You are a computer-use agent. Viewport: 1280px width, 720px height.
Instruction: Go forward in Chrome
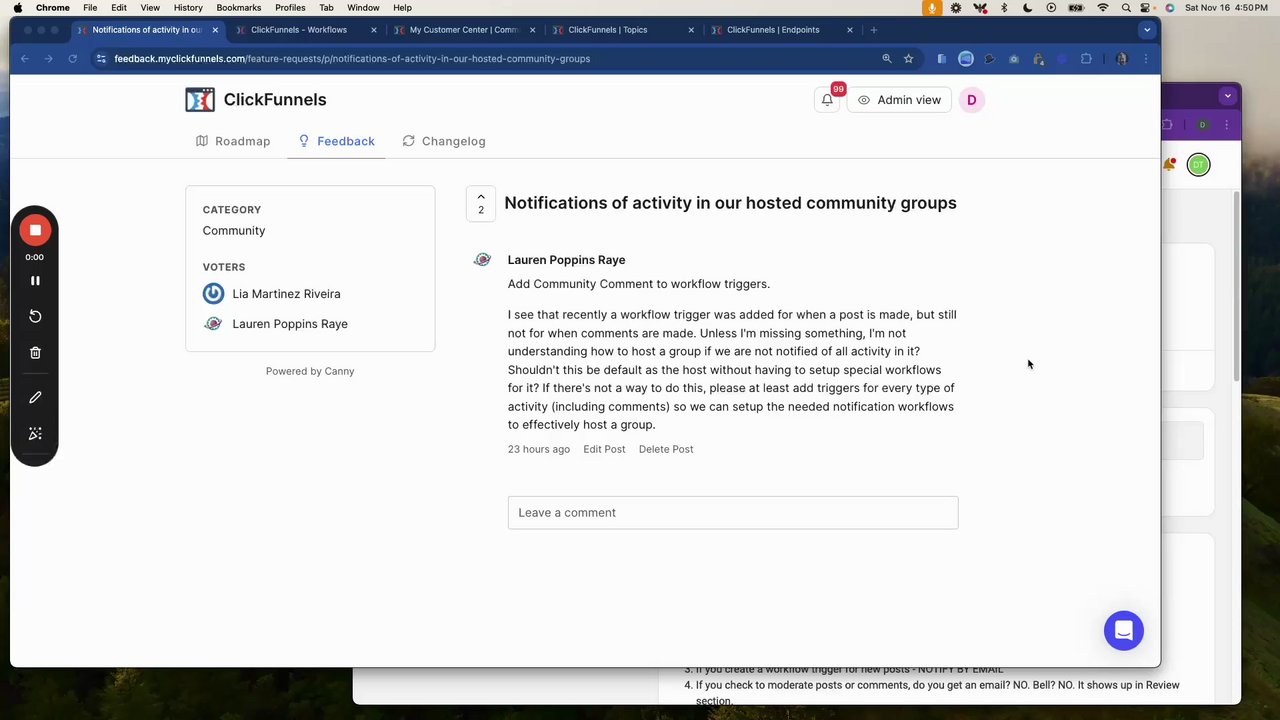48,59
